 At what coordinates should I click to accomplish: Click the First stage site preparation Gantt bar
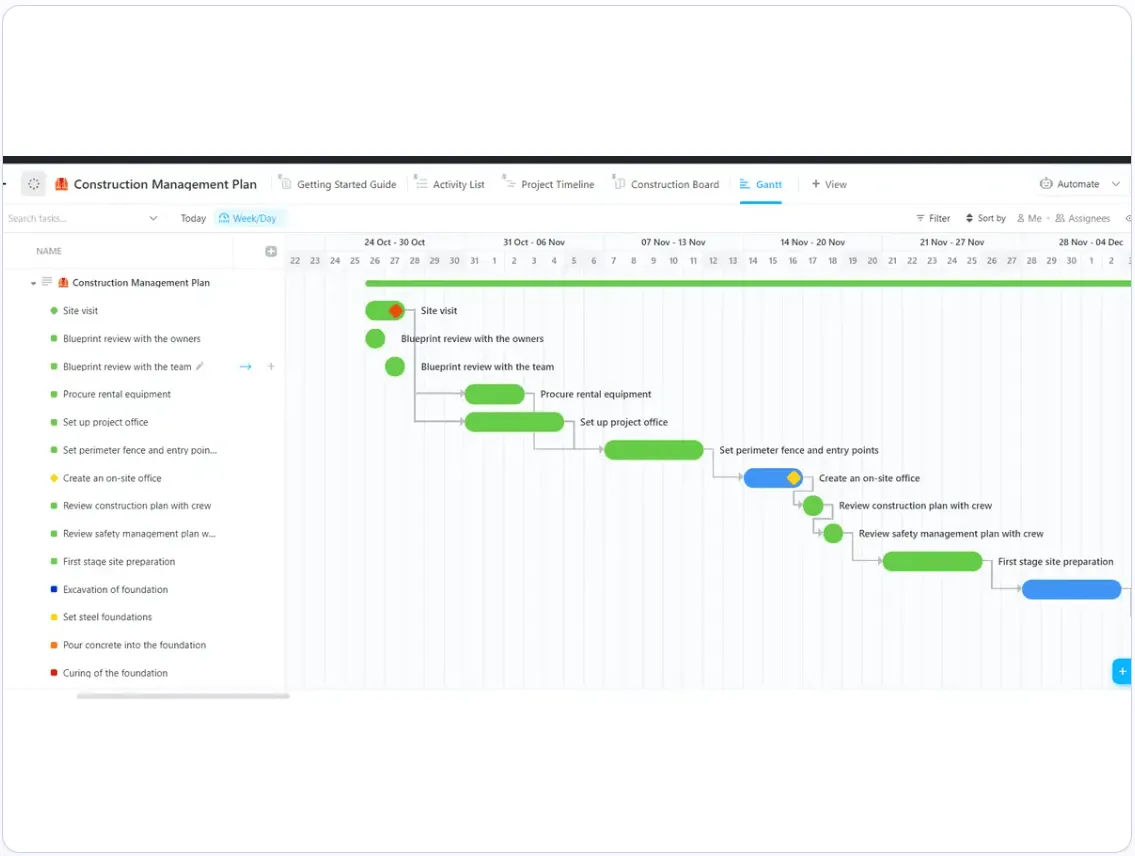(932, 562)
